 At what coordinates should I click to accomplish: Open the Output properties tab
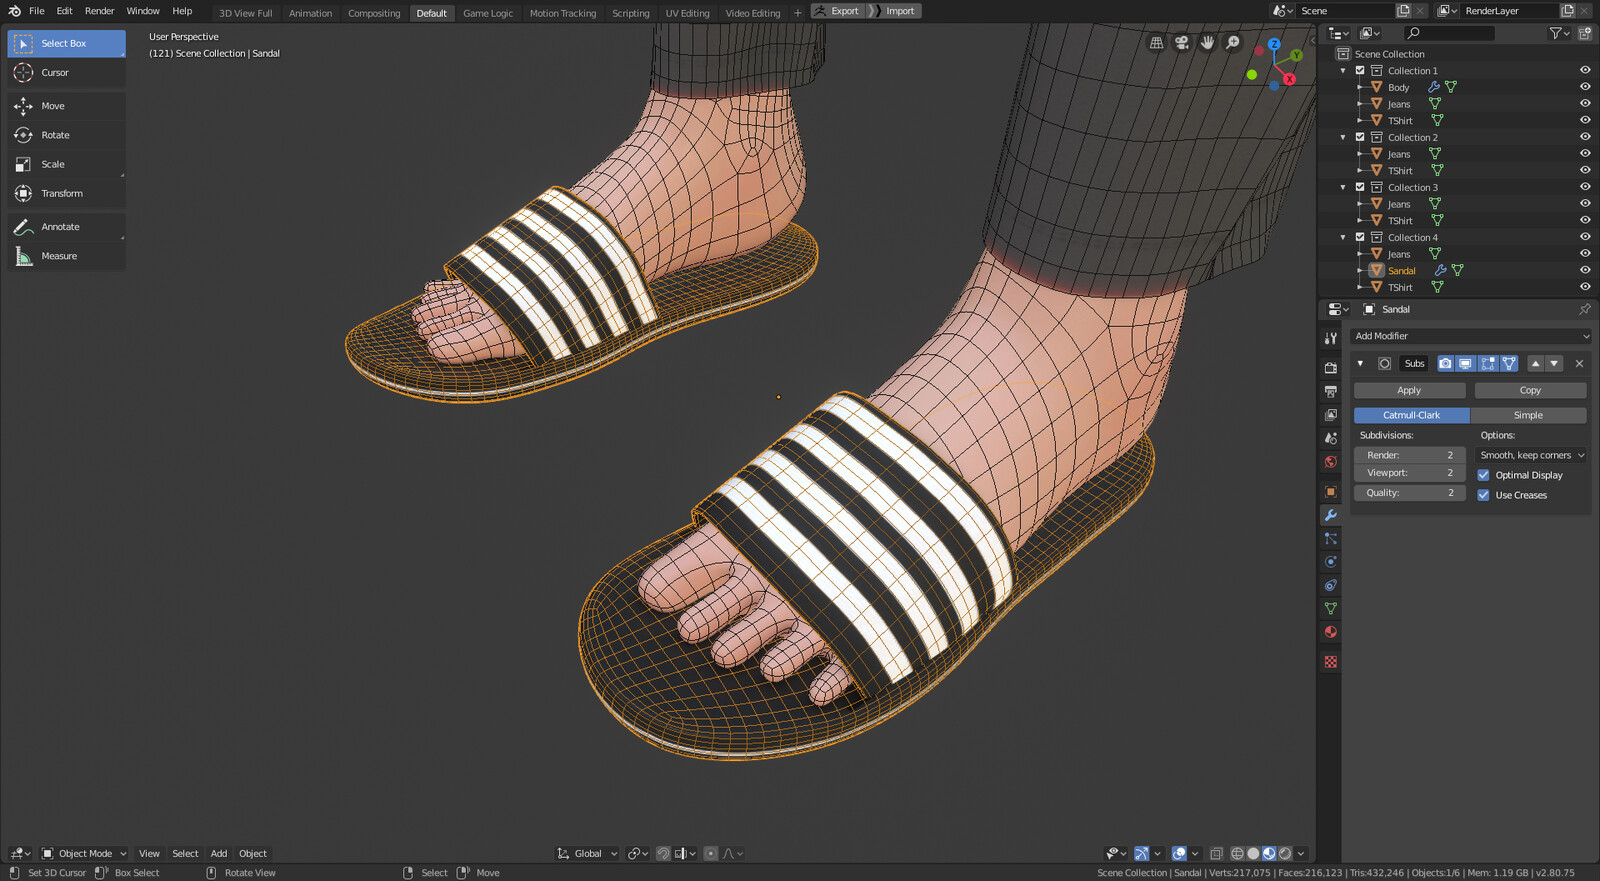(1330, 391)
